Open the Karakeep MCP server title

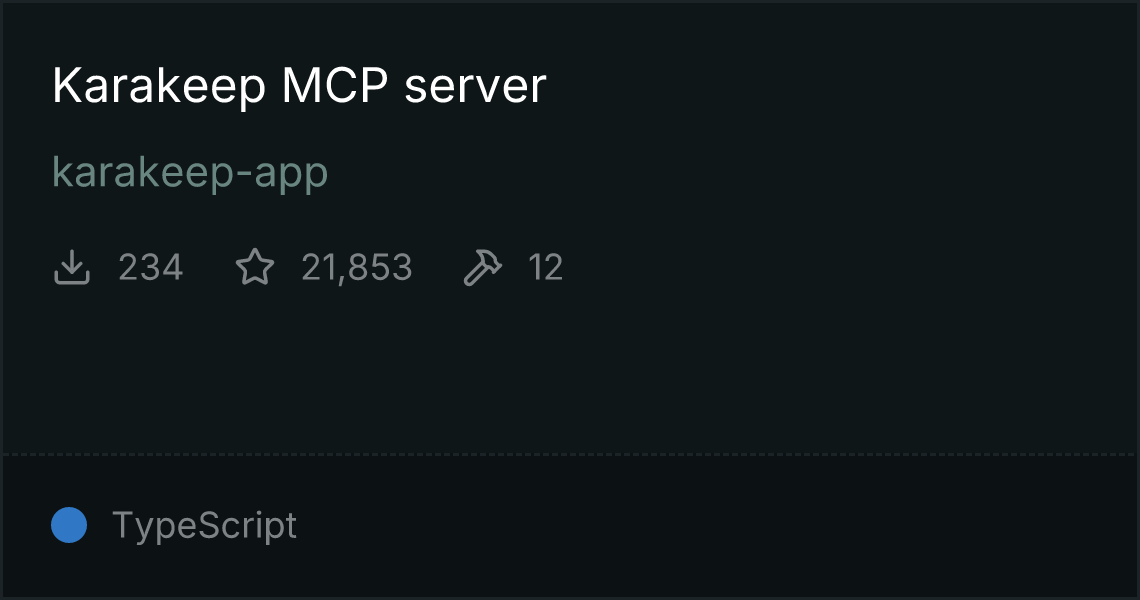(299, 86)
